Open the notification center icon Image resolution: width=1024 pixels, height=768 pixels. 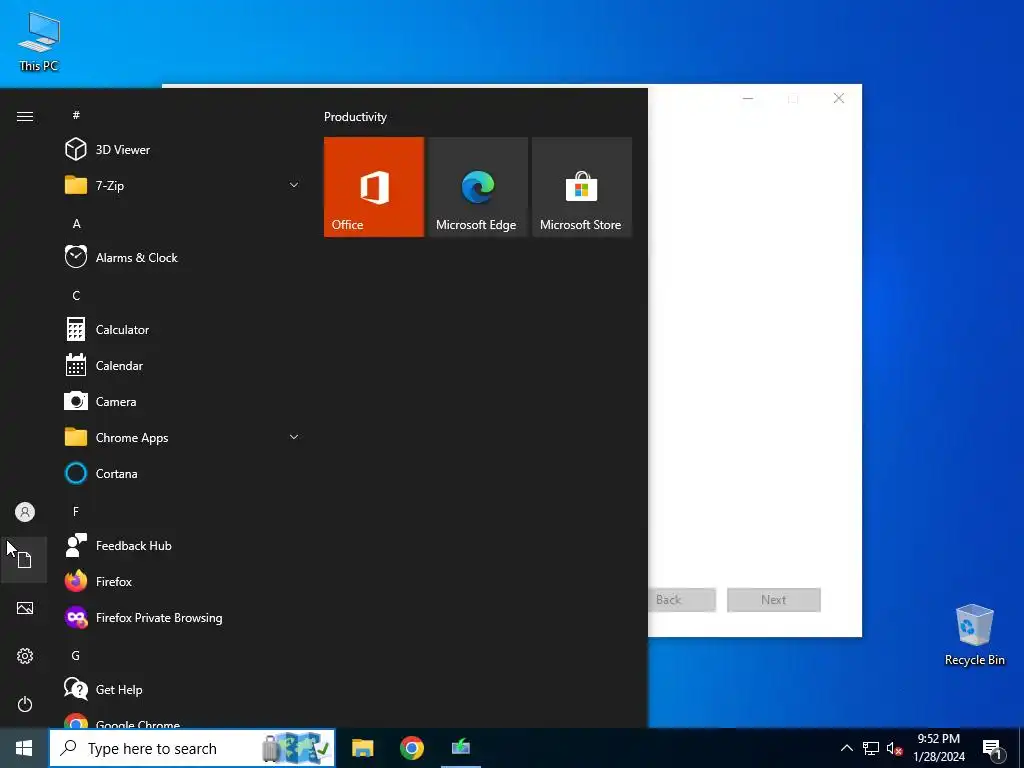pyautogui.click(x=992, y=749)
